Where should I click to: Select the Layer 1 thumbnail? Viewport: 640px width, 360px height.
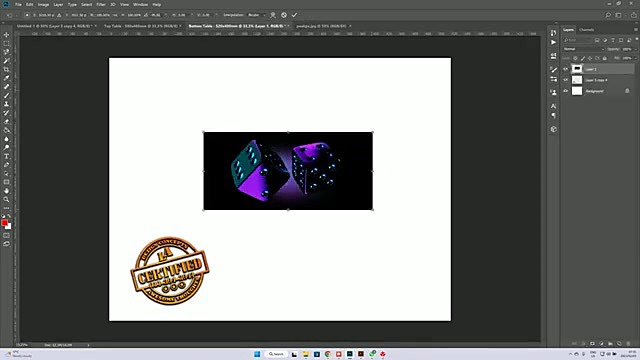tap(577, 69)
